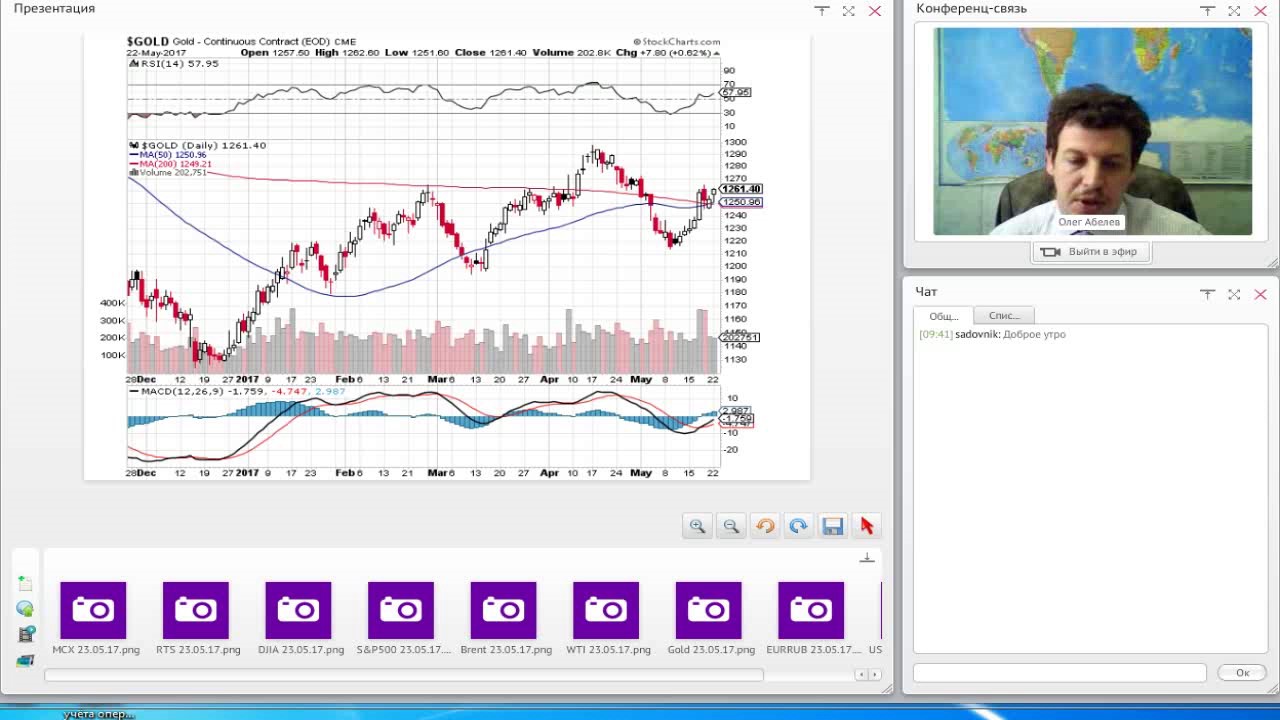This screenshot has width=1280, height=720.
Task: Close the Конференц-связь panel
Action: point(1261,11)
